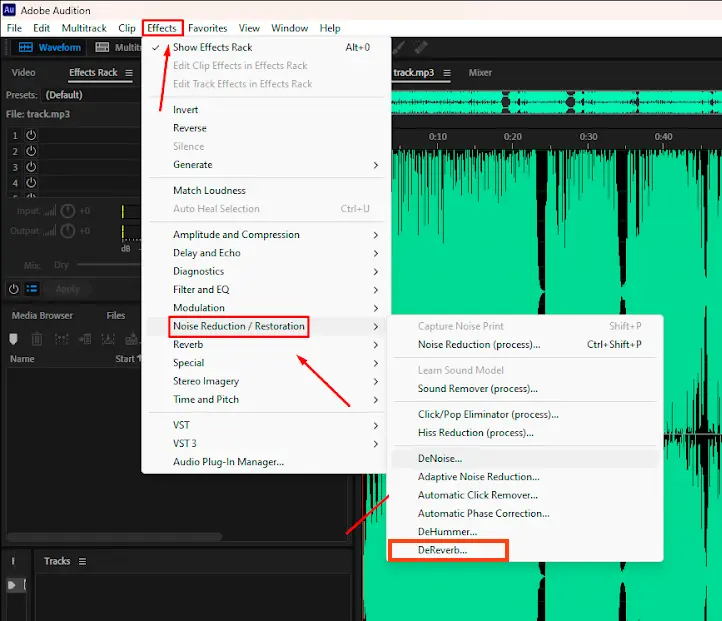Switch to Waveform view
This screenshot has height=621, width=722.
[x=50, y=47]
